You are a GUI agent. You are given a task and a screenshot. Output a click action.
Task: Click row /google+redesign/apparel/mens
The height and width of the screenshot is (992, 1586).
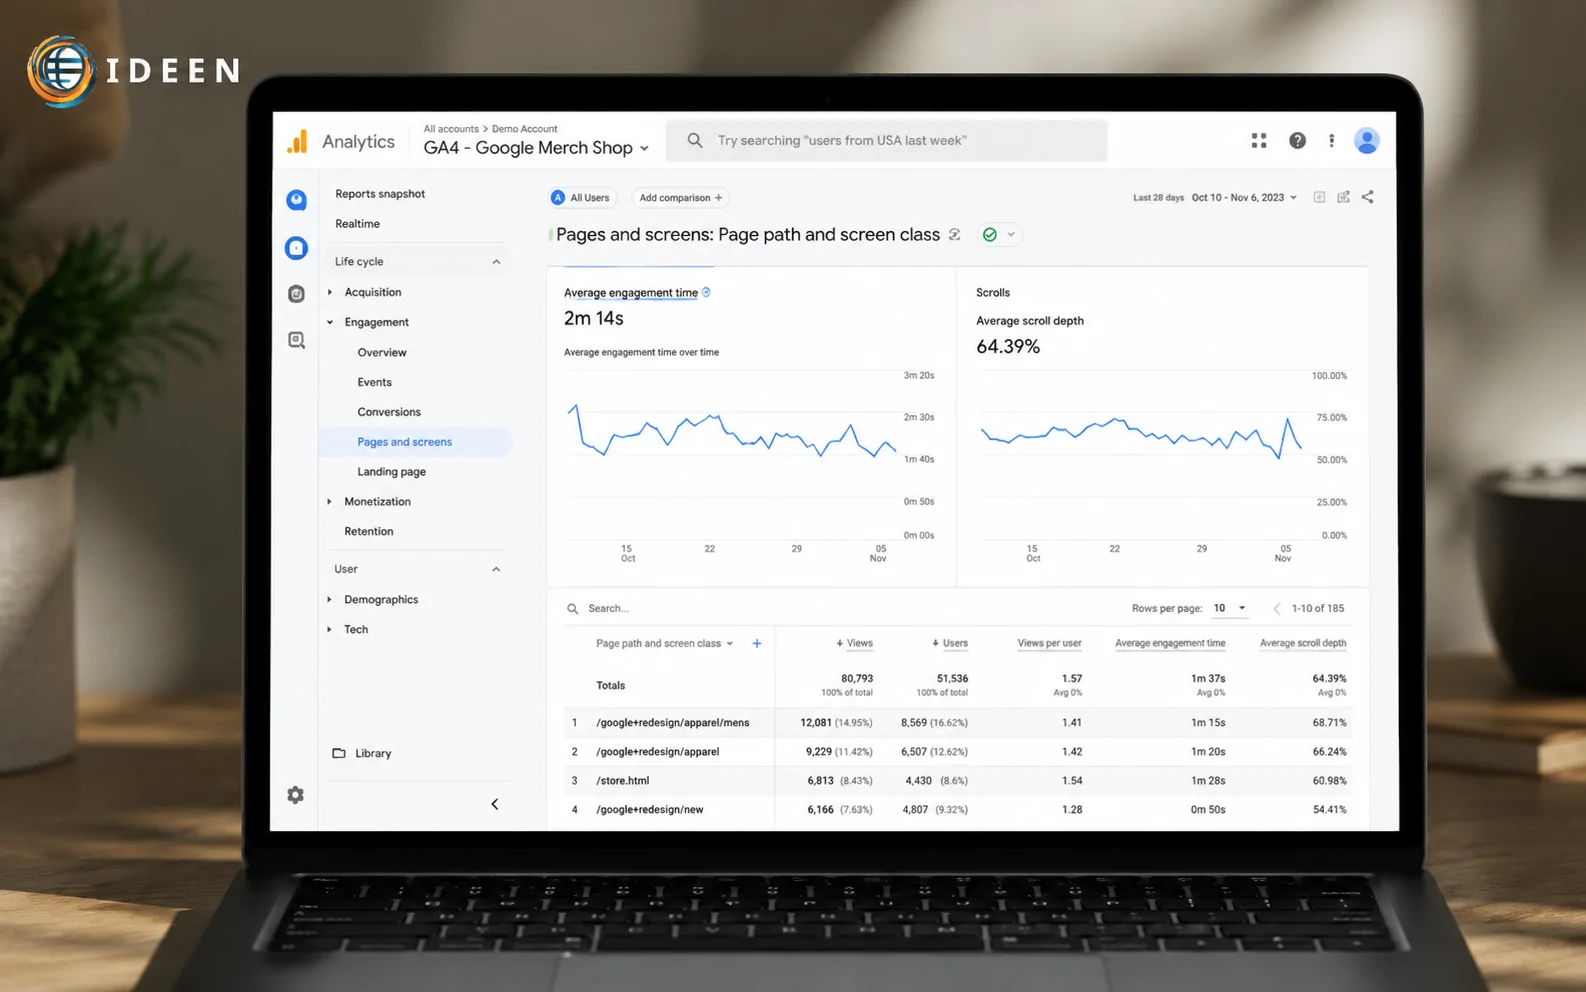click(957, 722)
